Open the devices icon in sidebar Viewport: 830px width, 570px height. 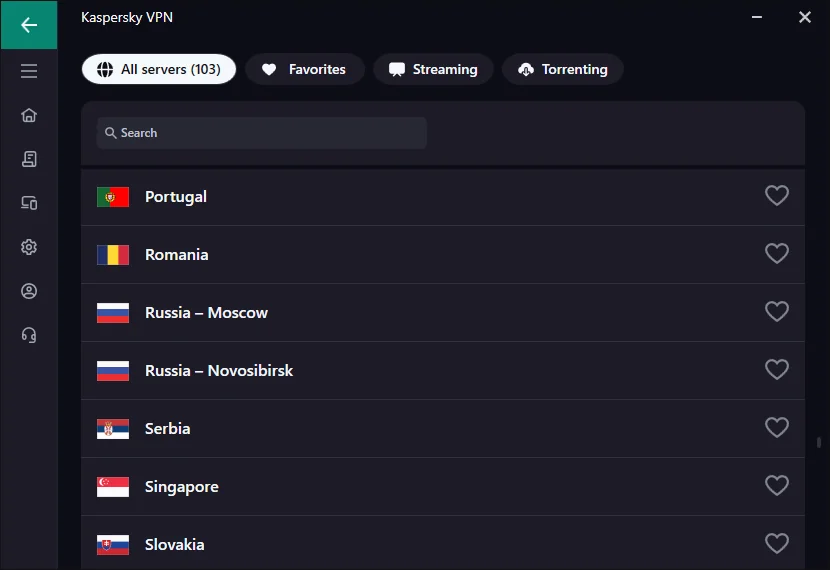[29, 203]
